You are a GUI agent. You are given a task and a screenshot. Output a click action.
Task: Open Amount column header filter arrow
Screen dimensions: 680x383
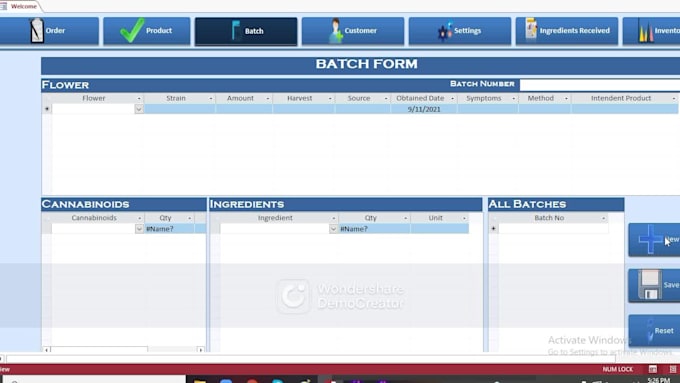268,98
